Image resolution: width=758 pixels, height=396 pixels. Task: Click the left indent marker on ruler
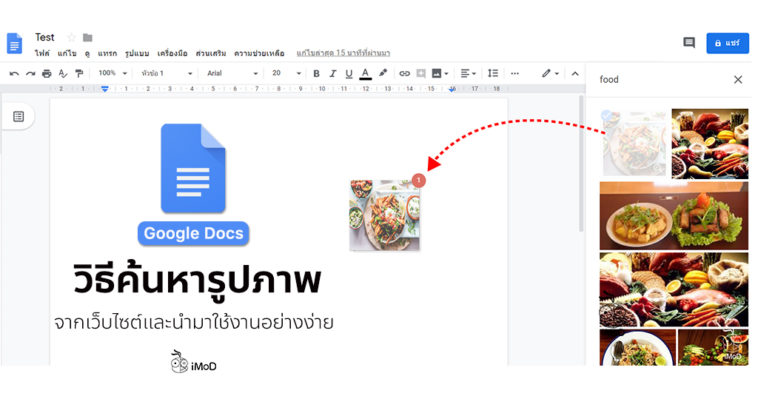(105, 89)
